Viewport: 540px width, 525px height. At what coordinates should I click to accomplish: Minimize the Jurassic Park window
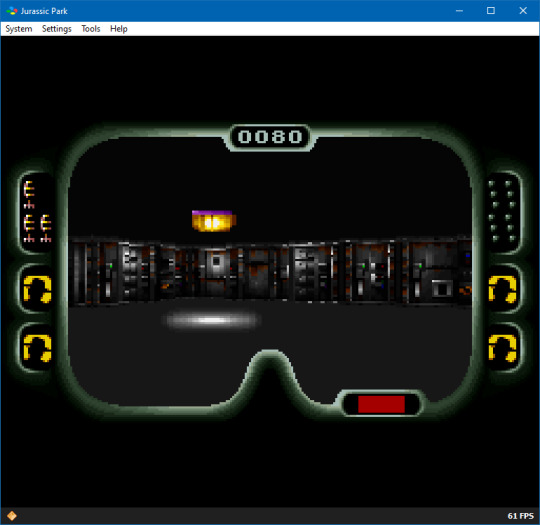pyautogui.click(x=459, y=11)
